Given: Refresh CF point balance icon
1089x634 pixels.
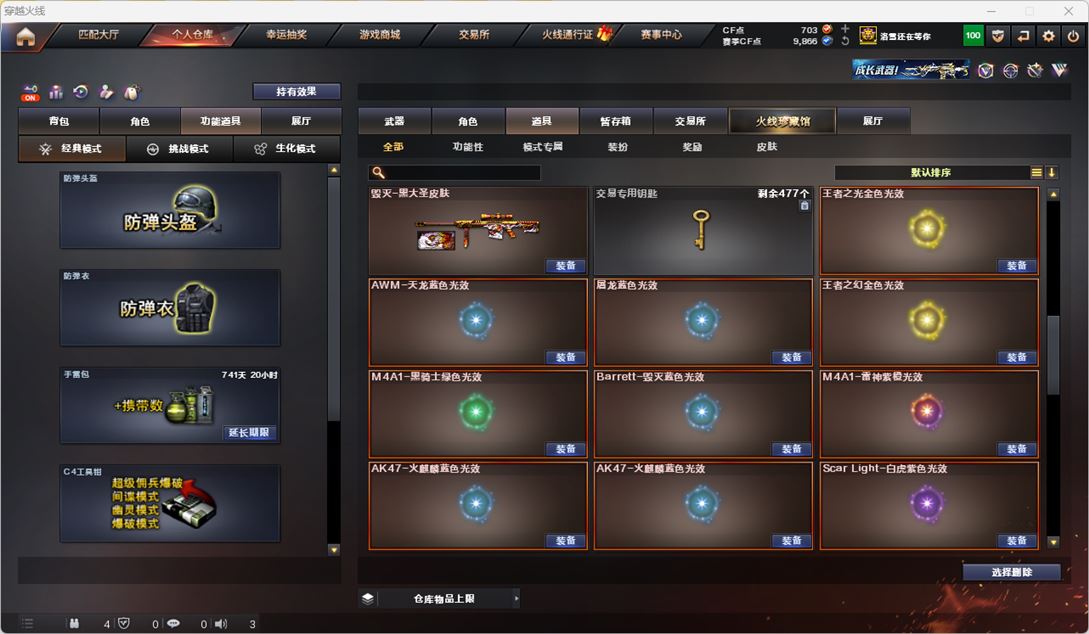Looking at the screenshot, I should 845,41.
